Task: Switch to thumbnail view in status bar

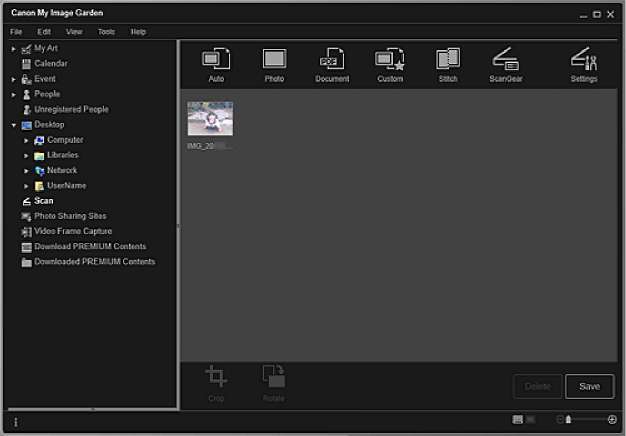Action: pyautogui.click(x=518, y=420)
